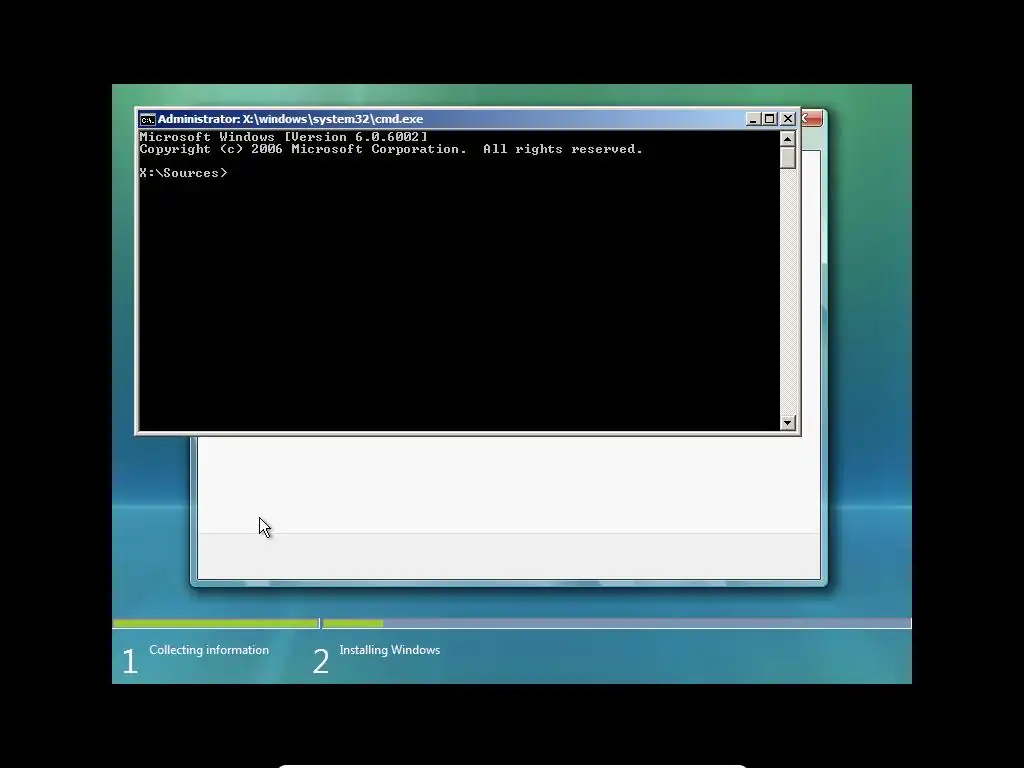
Task: Close the Administrator cmd.exe window
Action: [x=788, y=119]
